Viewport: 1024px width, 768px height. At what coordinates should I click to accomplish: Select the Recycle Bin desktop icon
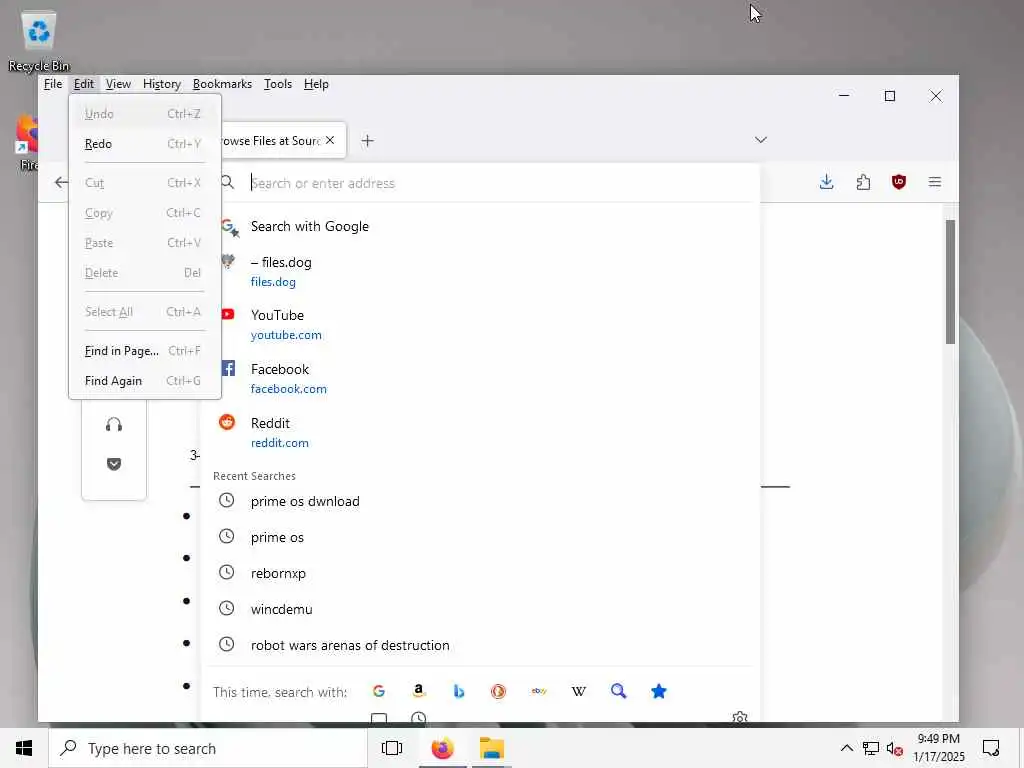39,41
